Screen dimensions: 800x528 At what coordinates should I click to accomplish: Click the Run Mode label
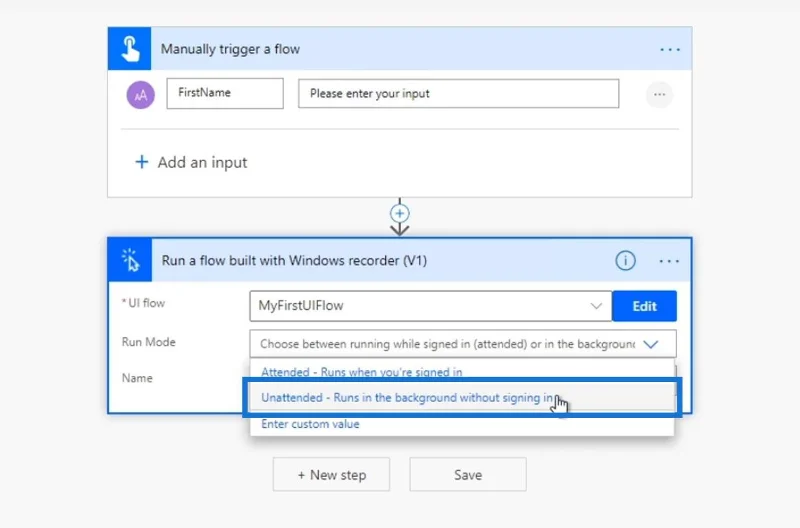click(148, 342)
